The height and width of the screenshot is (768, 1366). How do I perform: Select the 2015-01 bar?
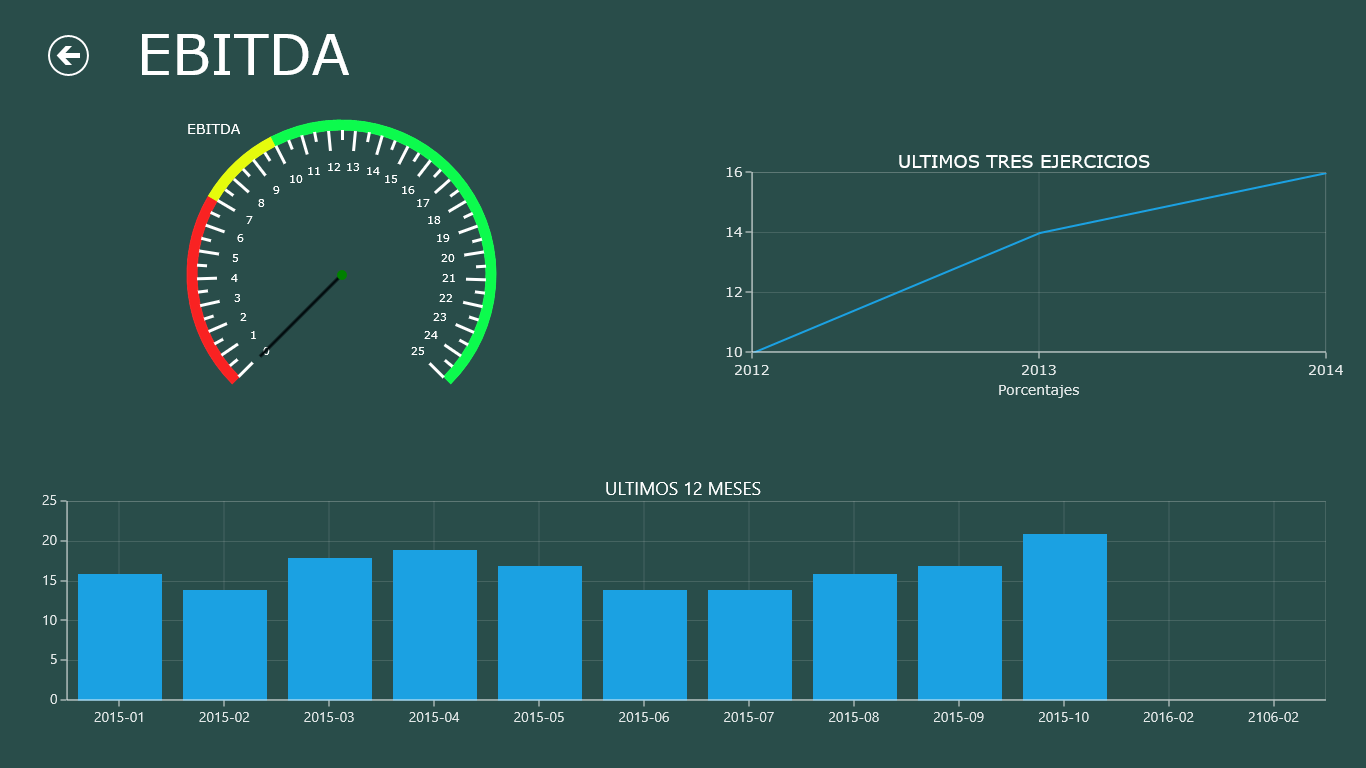point(120,637)
